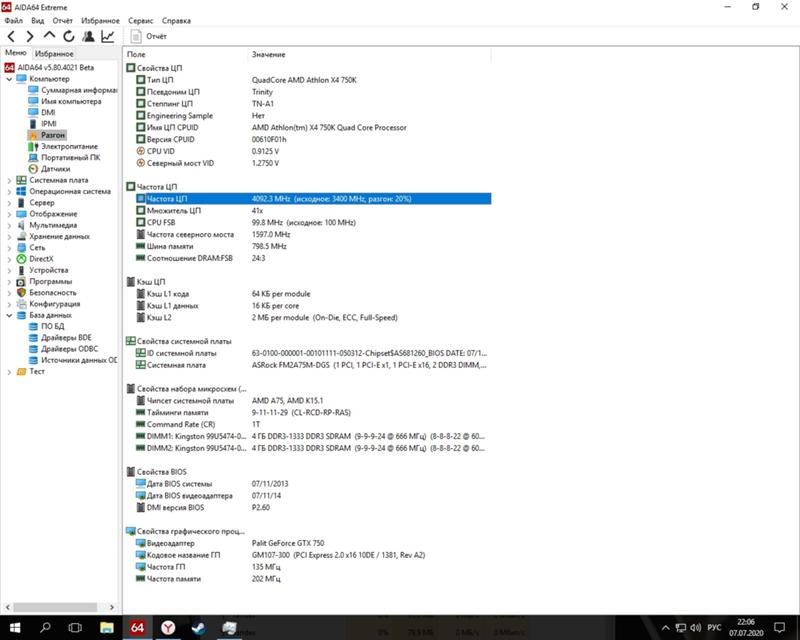Collapse the Компьютер tree node
Image resolution: width=800 pixels, height=640 pixels.
click(x=9, y=79)
